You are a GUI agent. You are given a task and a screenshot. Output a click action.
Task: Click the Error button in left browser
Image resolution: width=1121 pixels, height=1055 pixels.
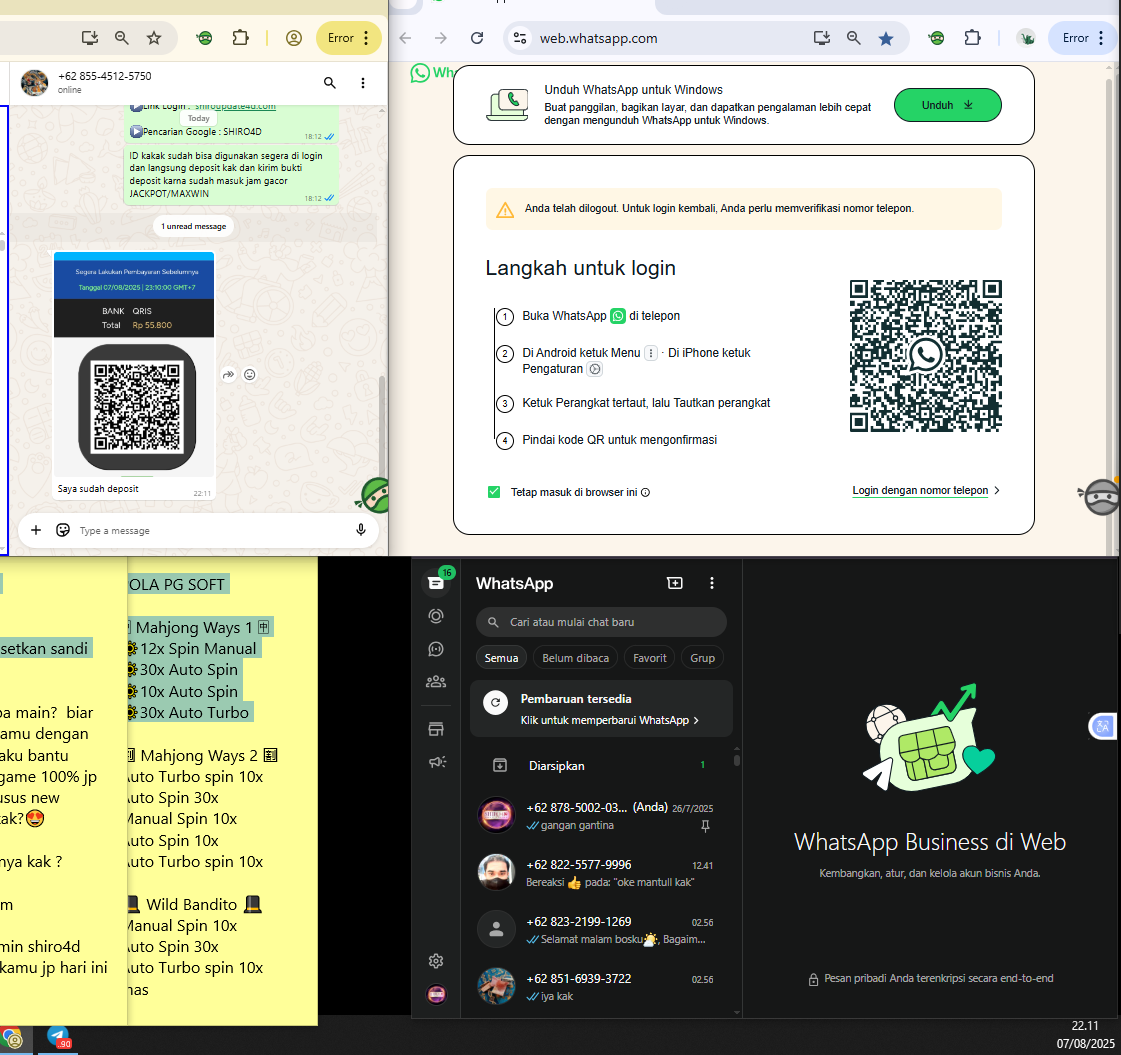click(x=350, y=38)
